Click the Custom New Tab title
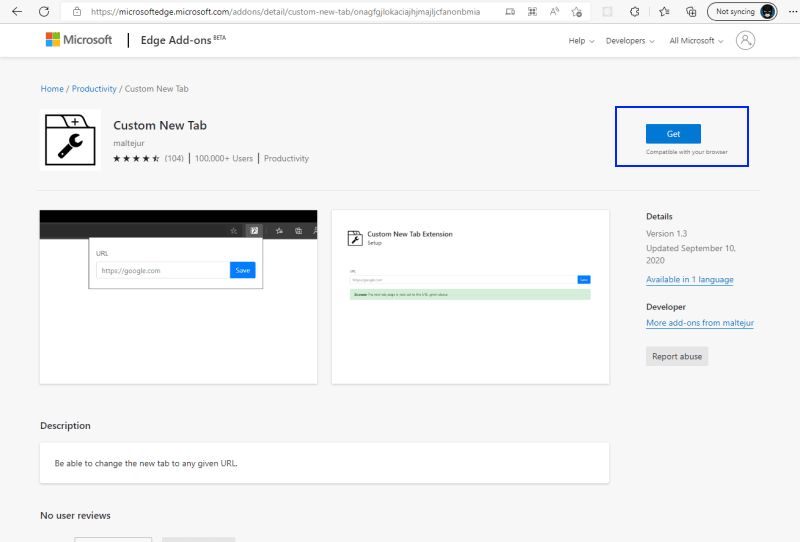This screenshot has height=542, width=800. pos(160,126)
